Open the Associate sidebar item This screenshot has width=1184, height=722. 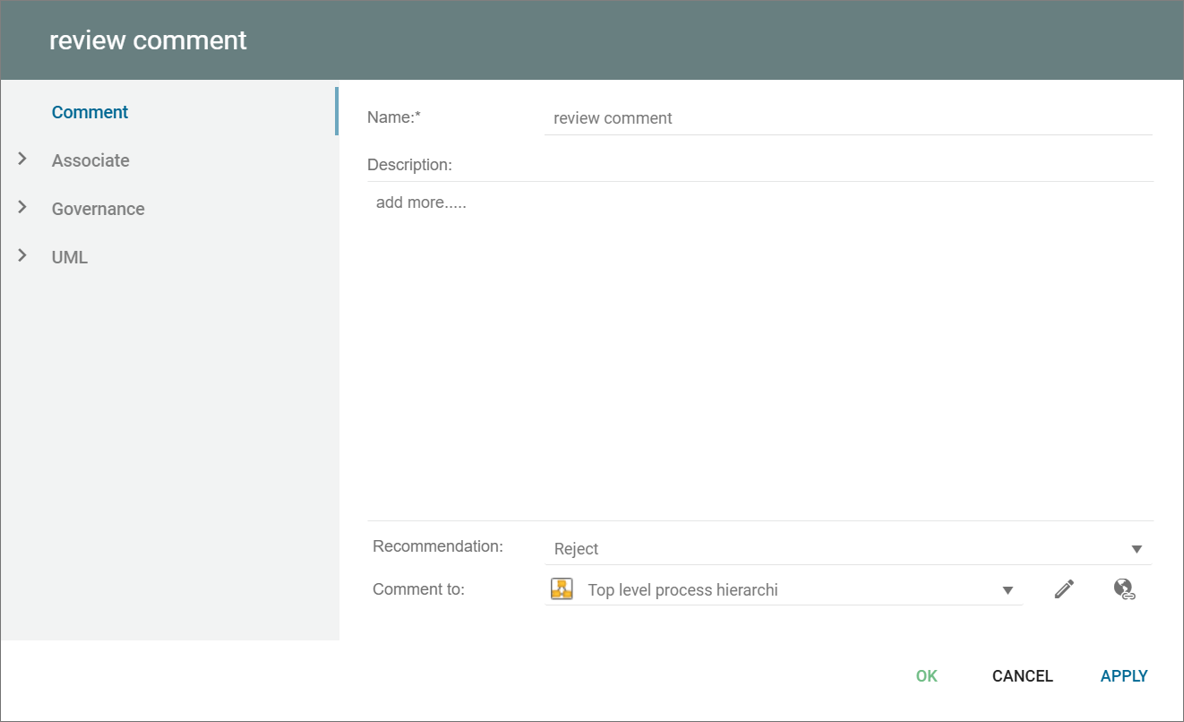pos(91,161)
